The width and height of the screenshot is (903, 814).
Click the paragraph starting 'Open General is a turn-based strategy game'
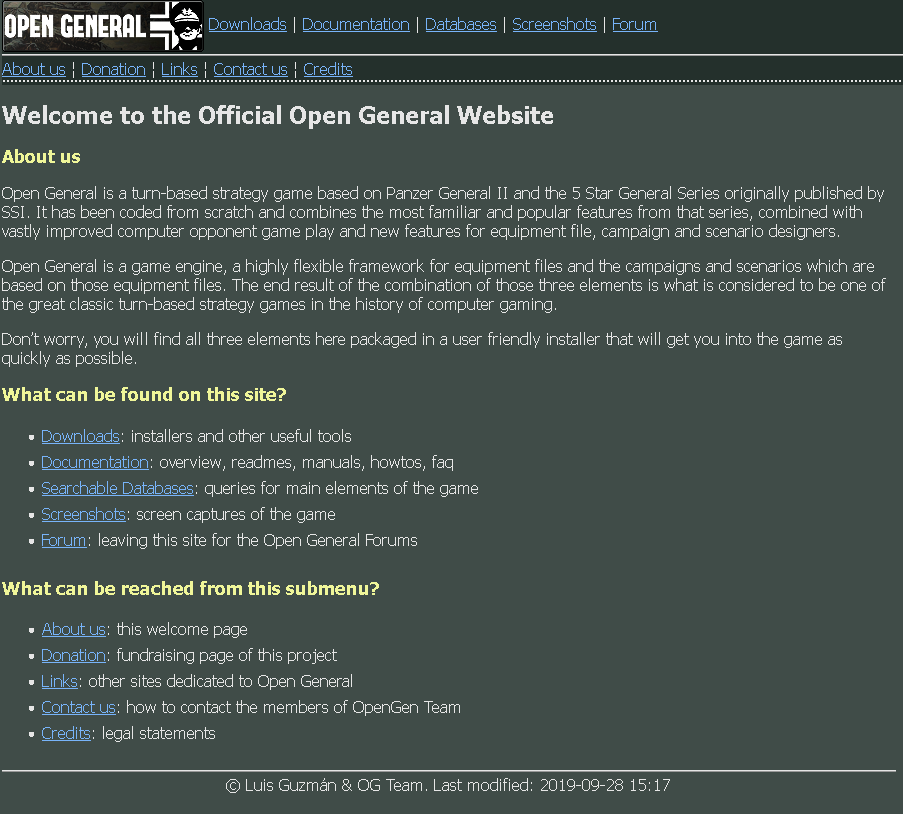click(443, 212)
